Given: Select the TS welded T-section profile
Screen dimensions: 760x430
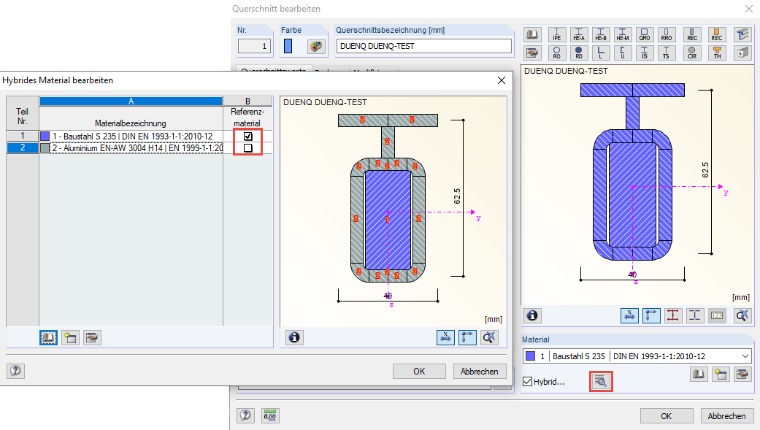Looking at the screenshot, I should pyautogui.click(x=666, y=52).
